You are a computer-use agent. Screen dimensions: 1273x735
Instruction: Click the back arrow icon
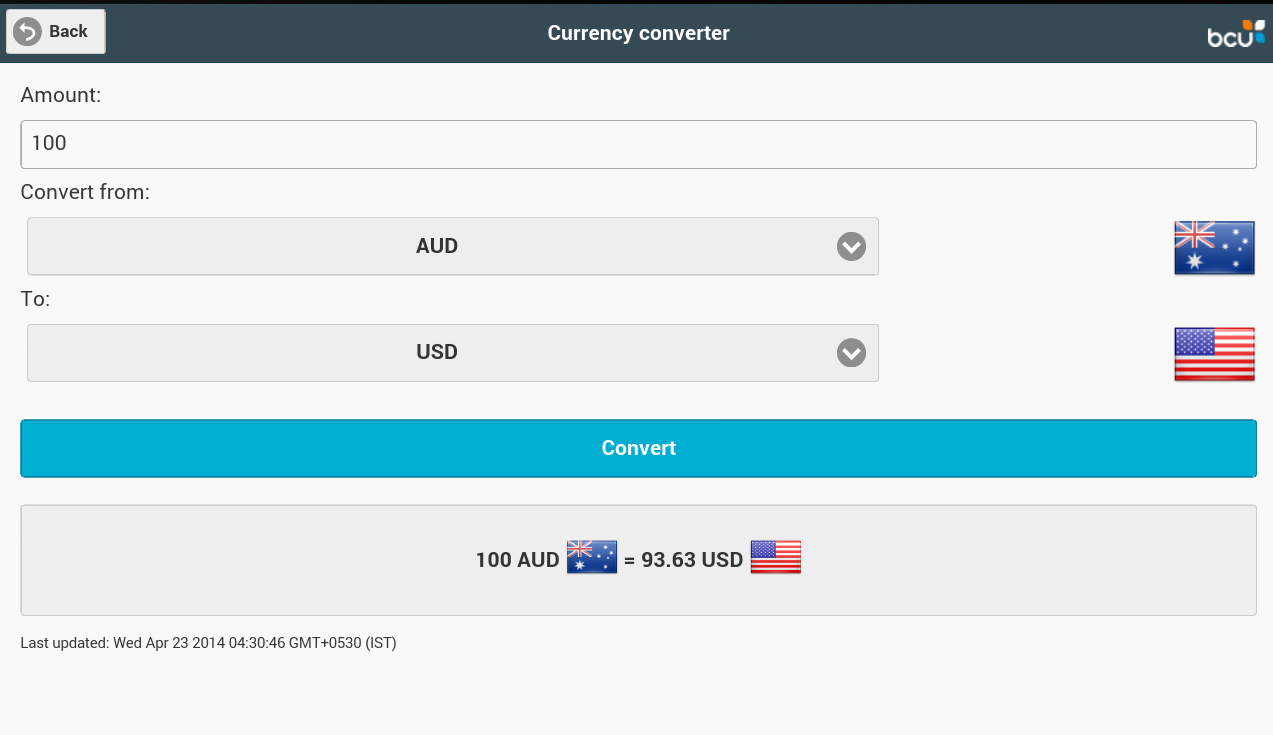pos(27,32)
